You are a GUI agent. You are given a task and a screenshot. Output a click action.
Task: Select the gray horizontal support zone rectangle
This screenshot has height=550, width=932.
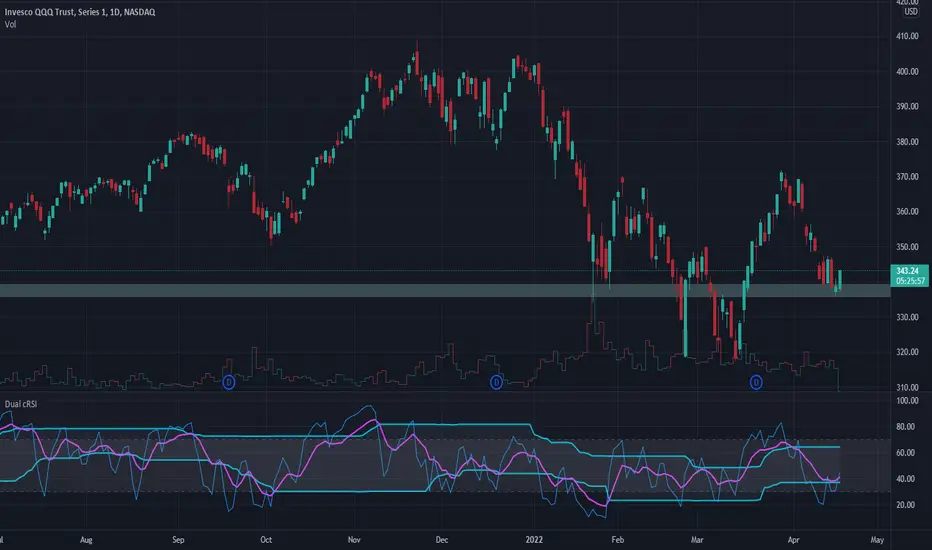[445, 290]
